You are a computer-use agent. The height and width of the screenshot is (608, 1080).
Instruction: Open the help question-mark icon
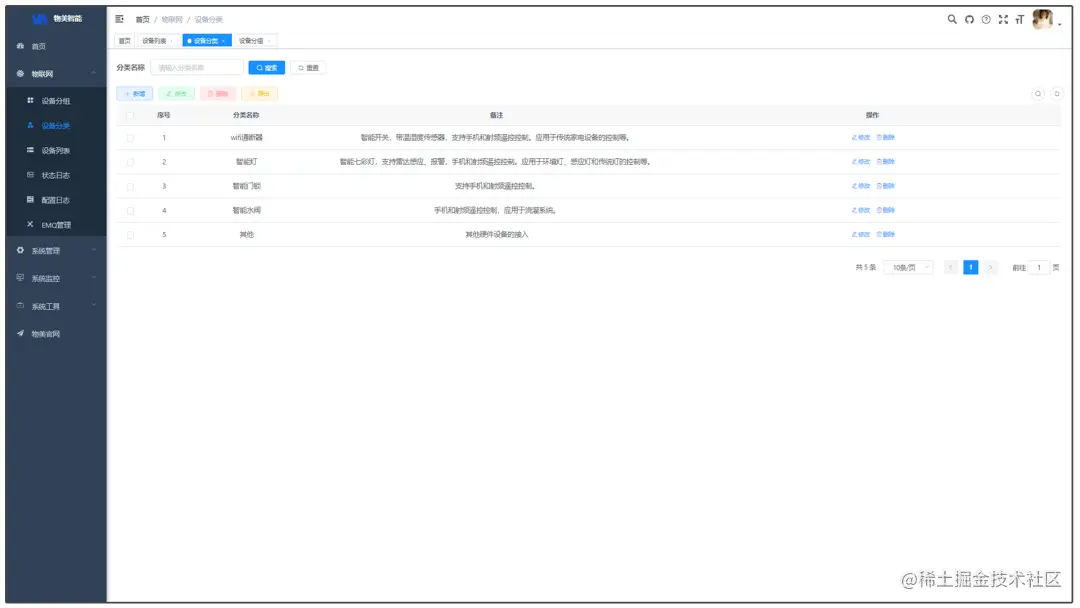coord(986,19)
